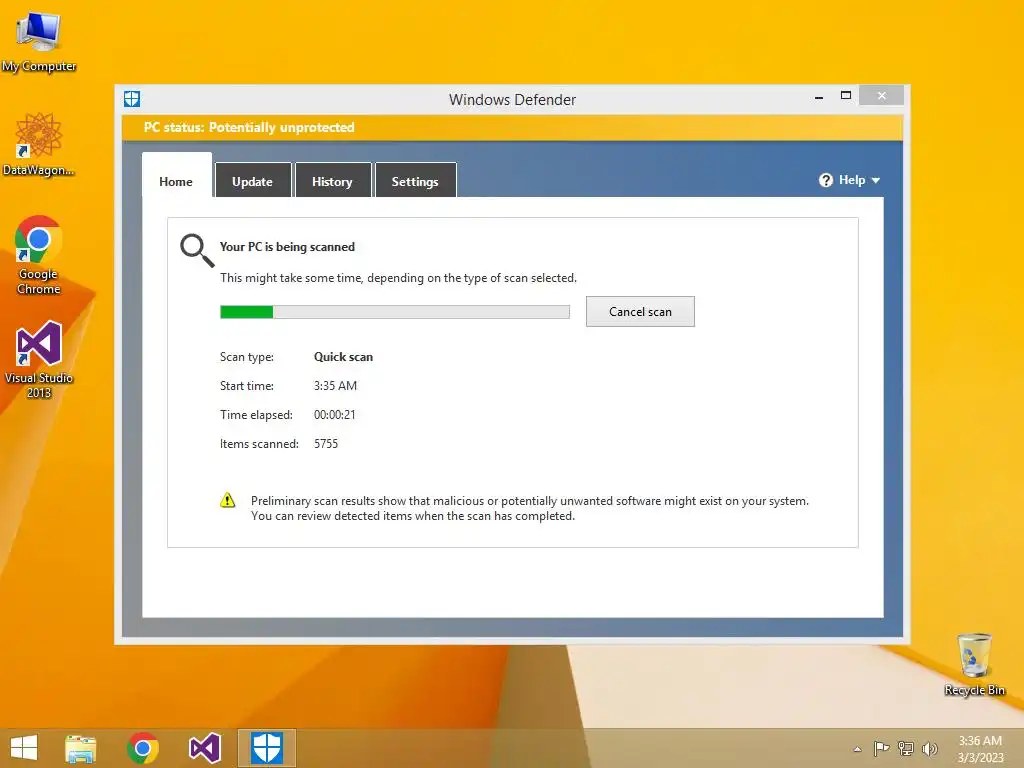
Task: Open the Settings tab
Action: [x=415, y=182]
